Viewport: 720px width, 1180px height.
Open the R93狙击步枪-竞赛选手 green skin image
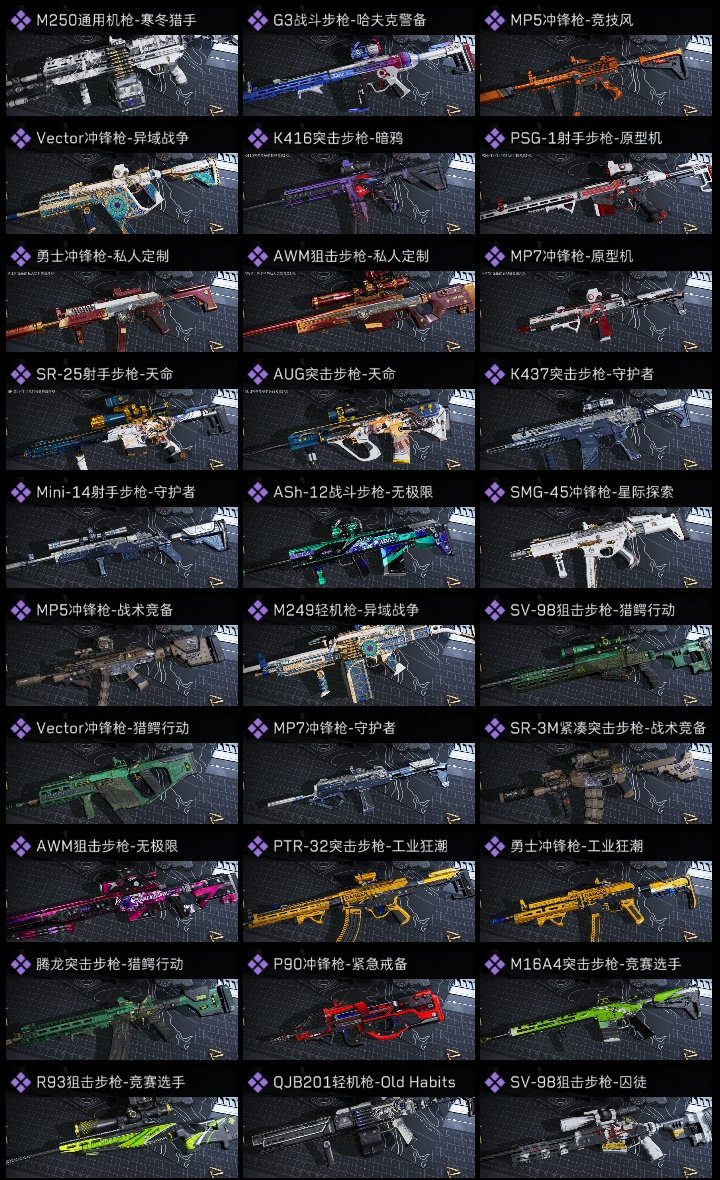point(122,1137)
